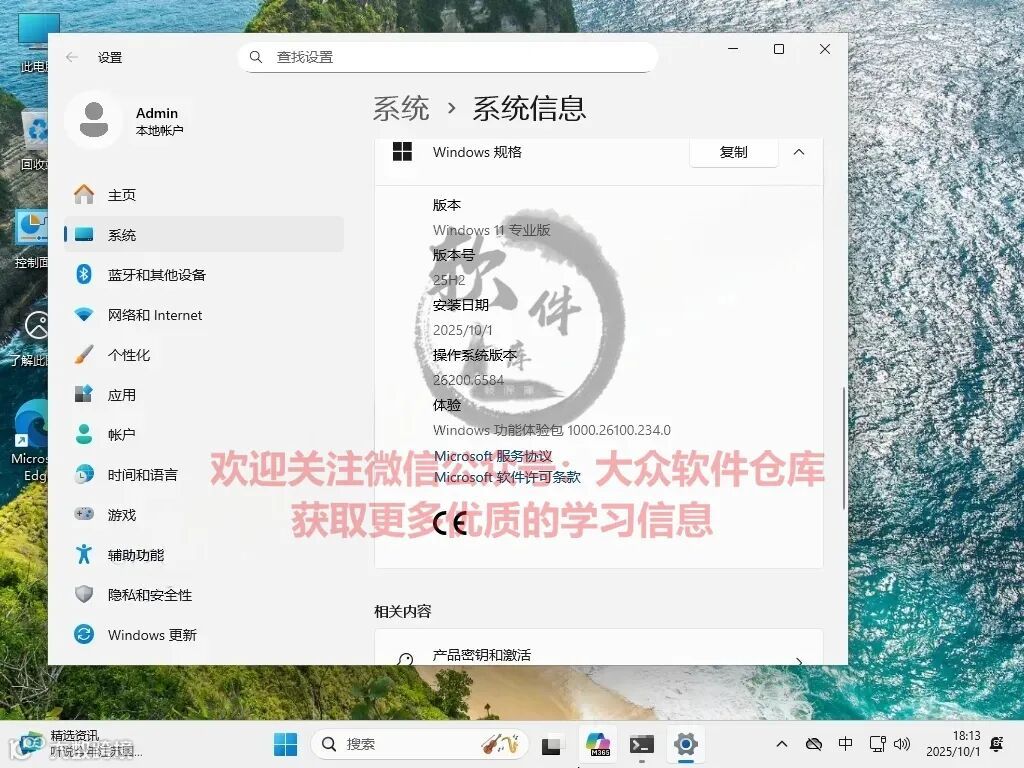This screenshot has height=768, width=1024.
Task: Open 蓝牙和其他设备 Bluetooth icon
Action: click(x=84, y=274)
